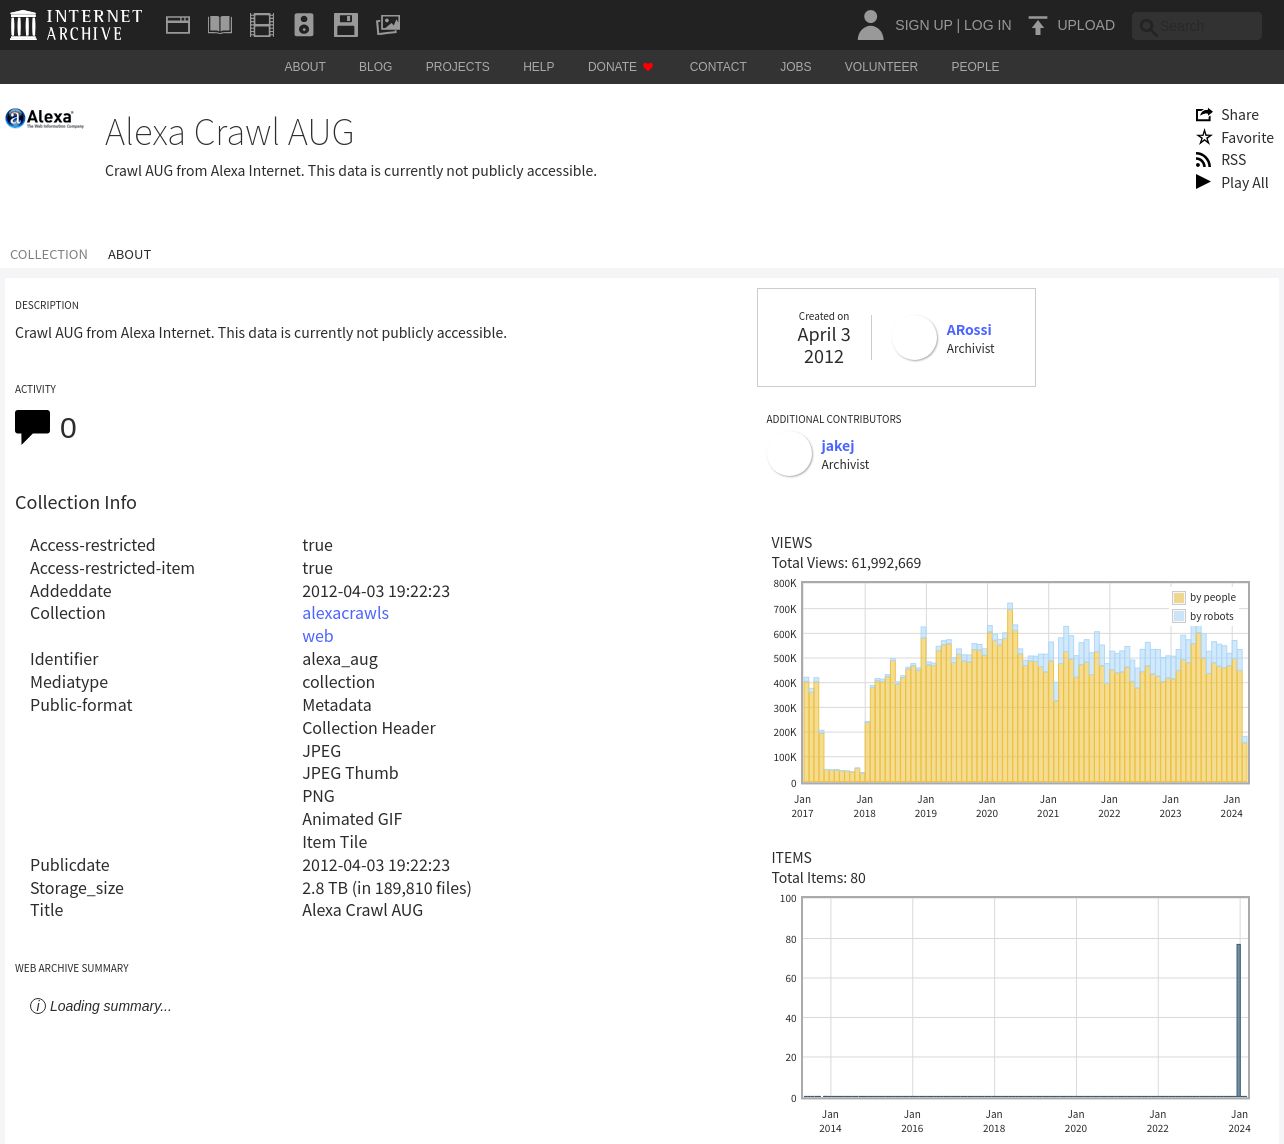1284x1144 pixels.
Task: Click the tall items bar near Jan 2024
Action: coord(1239,1021)
